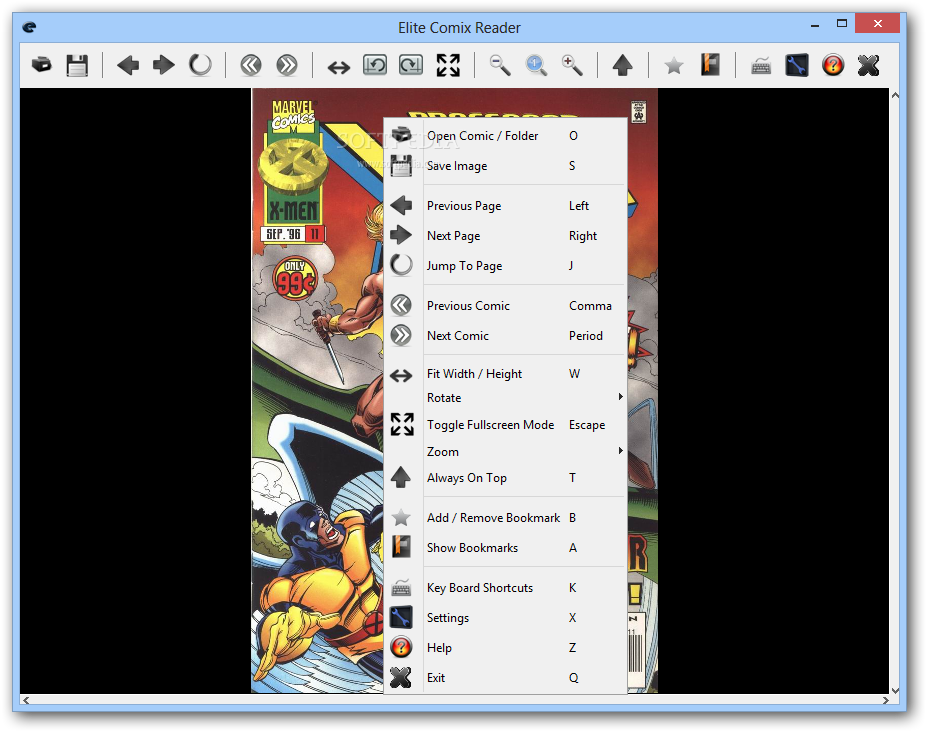The height and width of the screenshot is (732, 927).
Task: Save image using toolbar floppy disk icon
Action: [x=77, y=65]
